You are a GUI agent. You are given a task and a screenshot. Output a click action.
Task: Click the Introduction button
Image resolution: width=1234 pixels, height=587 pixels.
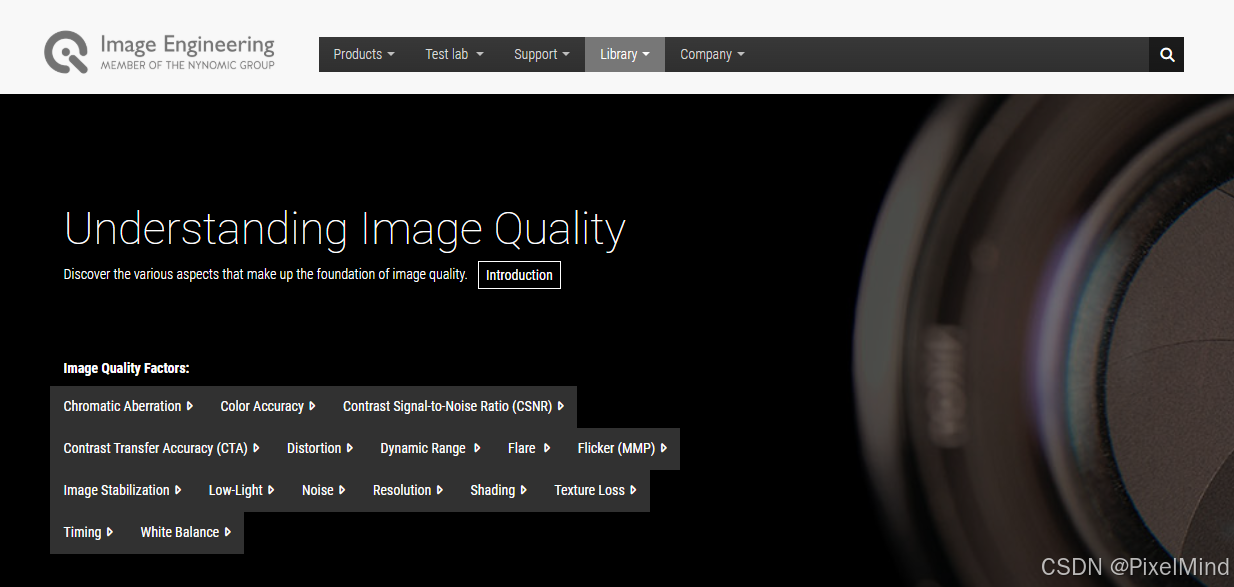click(x=519, y=275)
